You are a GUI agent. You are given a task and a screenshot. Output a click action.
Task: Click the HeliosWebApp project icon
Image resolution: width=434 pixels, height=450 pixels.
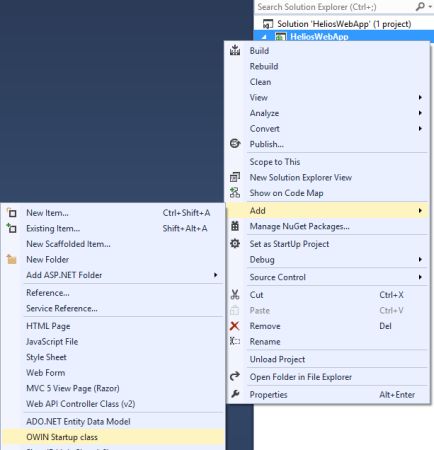[281, 36]
